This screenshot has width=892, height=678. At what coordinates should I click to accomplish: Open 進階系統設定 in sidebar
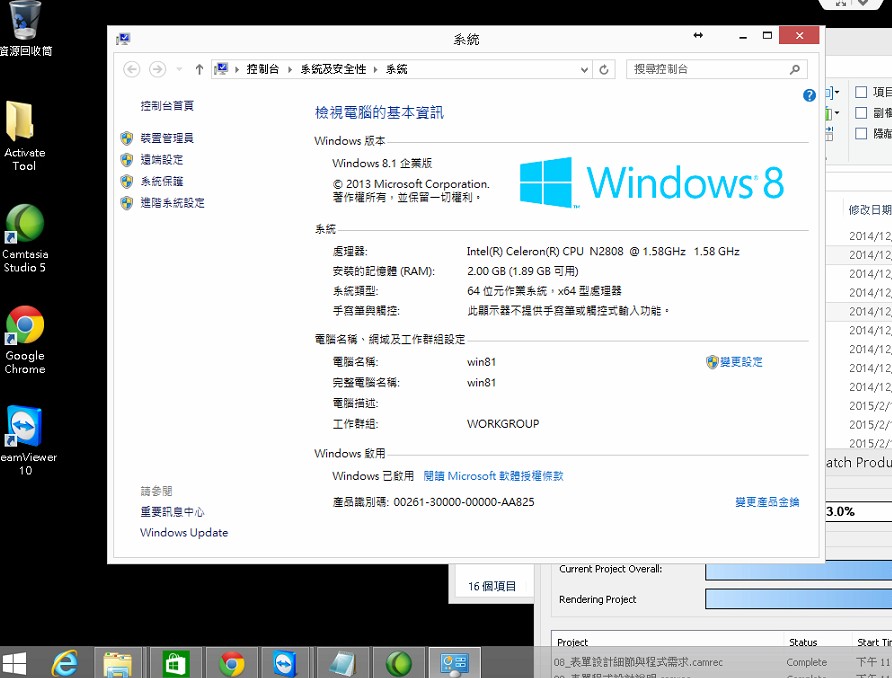tap(172, 203)
